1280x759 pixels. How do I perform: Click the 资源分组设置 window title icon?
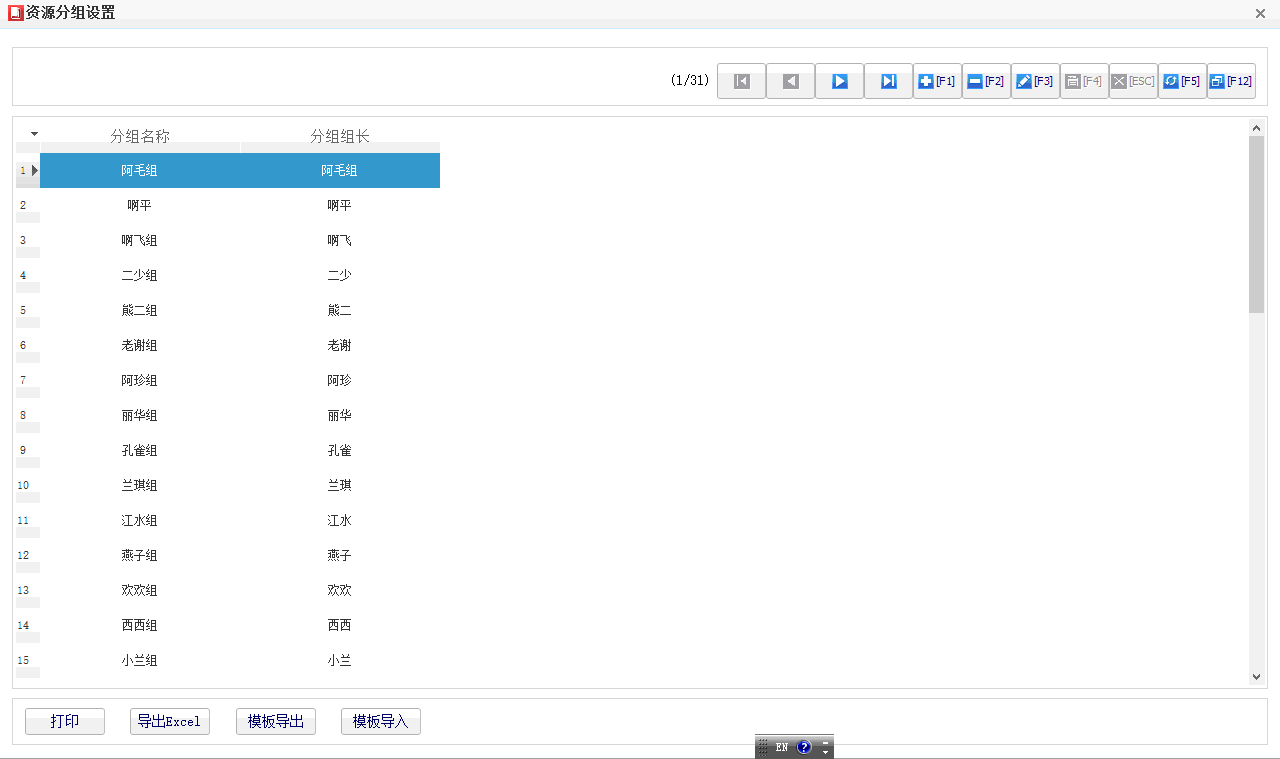pos(15,13)
